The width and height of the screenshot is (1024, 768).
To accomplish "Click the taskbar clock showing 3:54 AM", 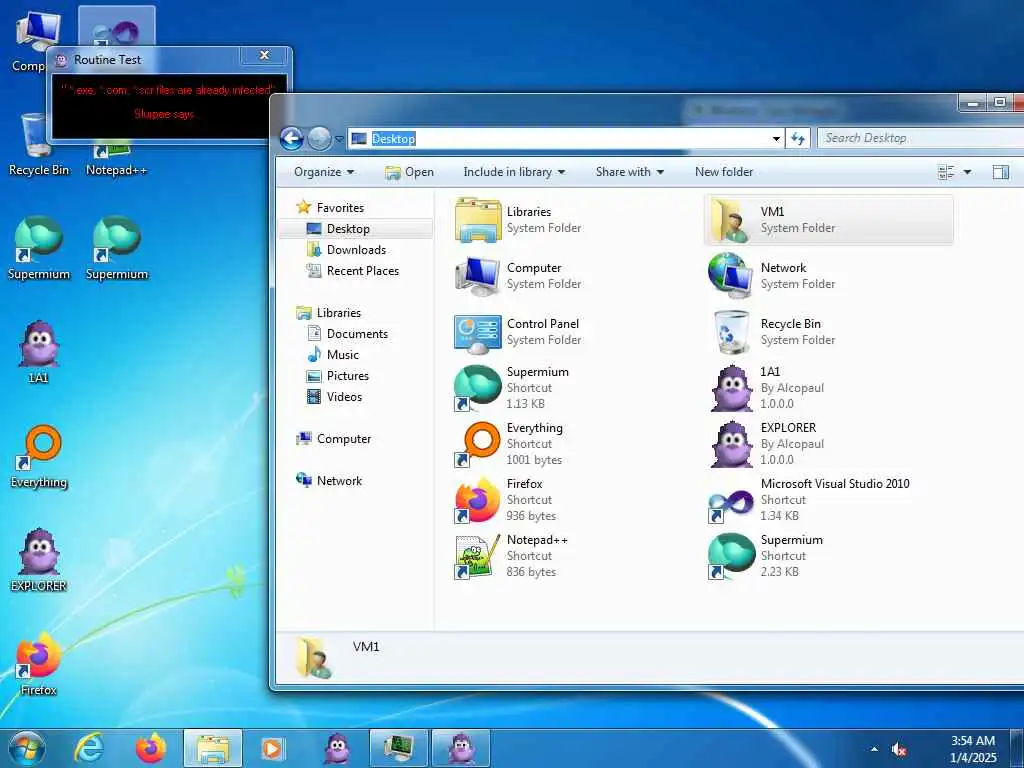I will coord(973,749).
